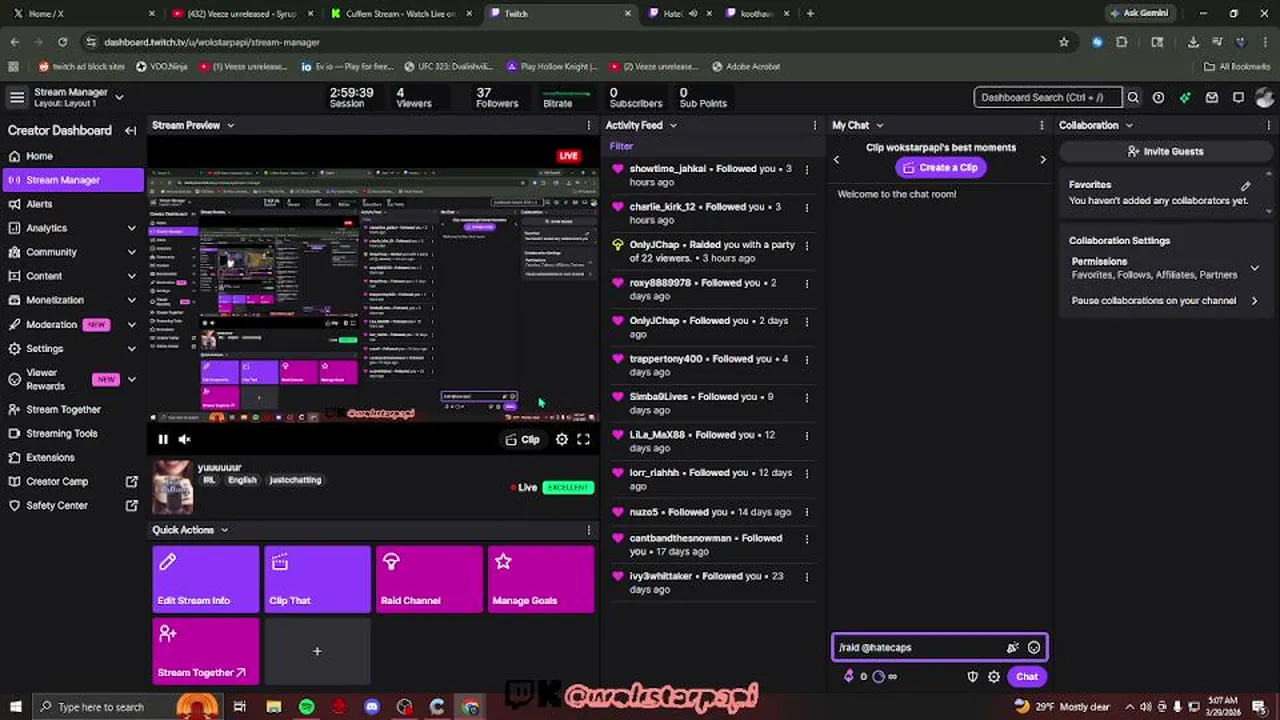Open the profile avatar menu
The image size is (1280, 720).
(x=1265, y=97)
